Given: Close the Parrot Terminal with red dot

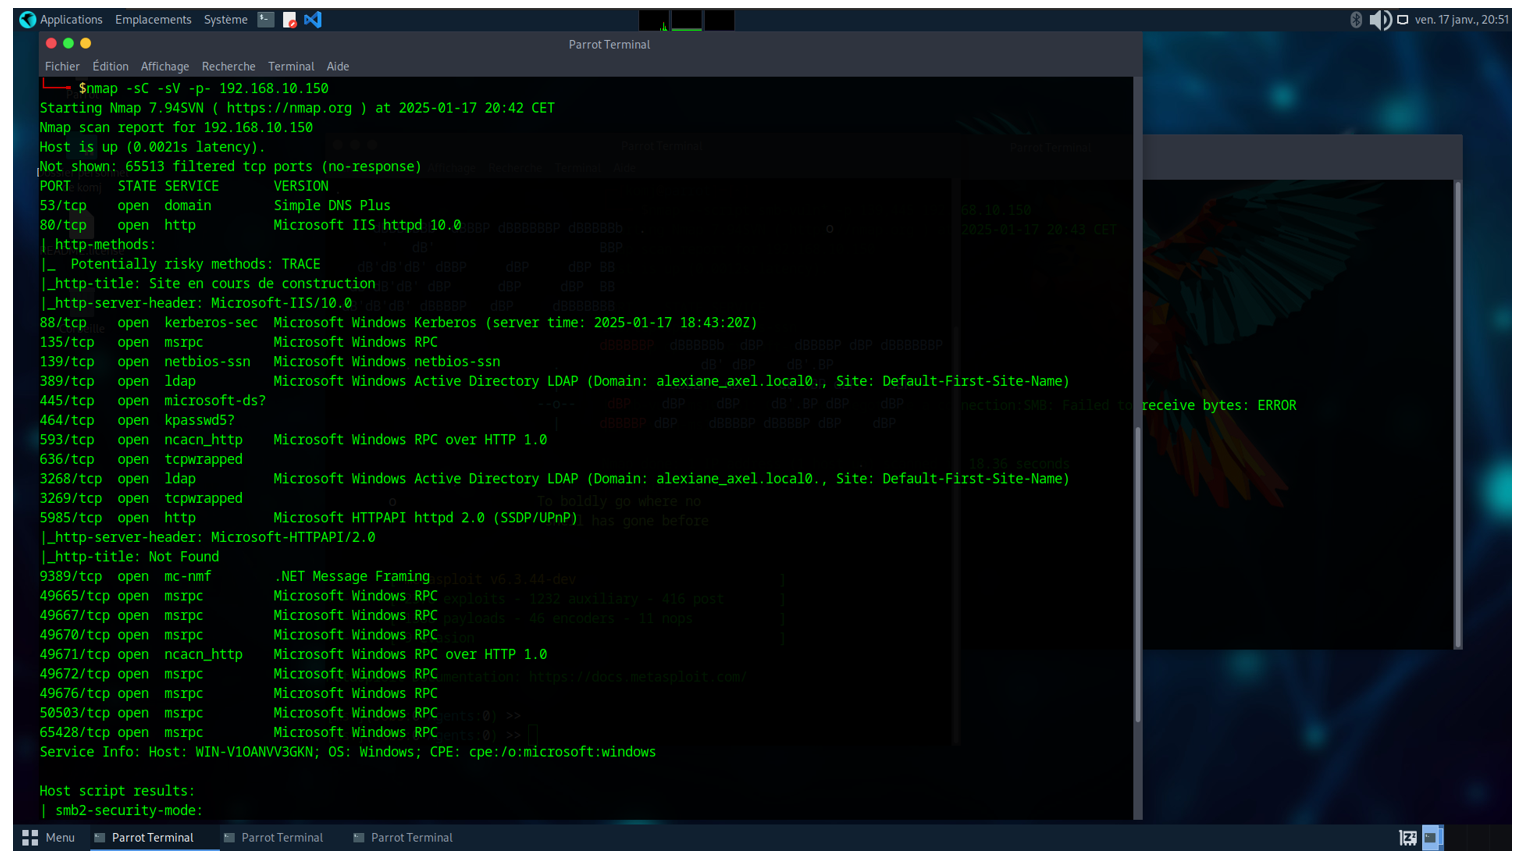Looking at the screenshot, I should pos(51,43).
